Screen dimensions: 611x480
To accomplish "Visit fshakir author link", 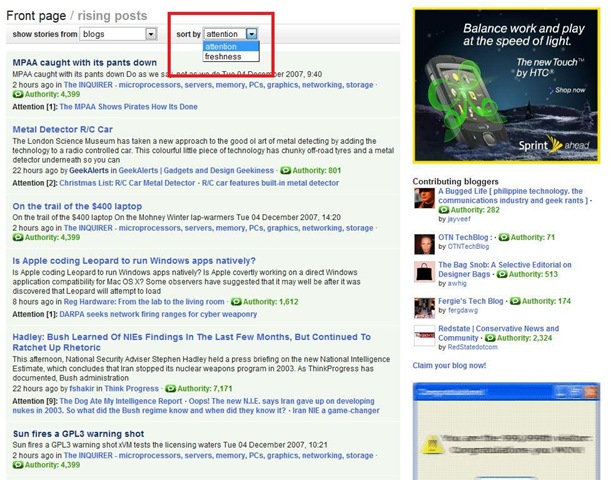I will pyautogui.click(x=82, y=388).
